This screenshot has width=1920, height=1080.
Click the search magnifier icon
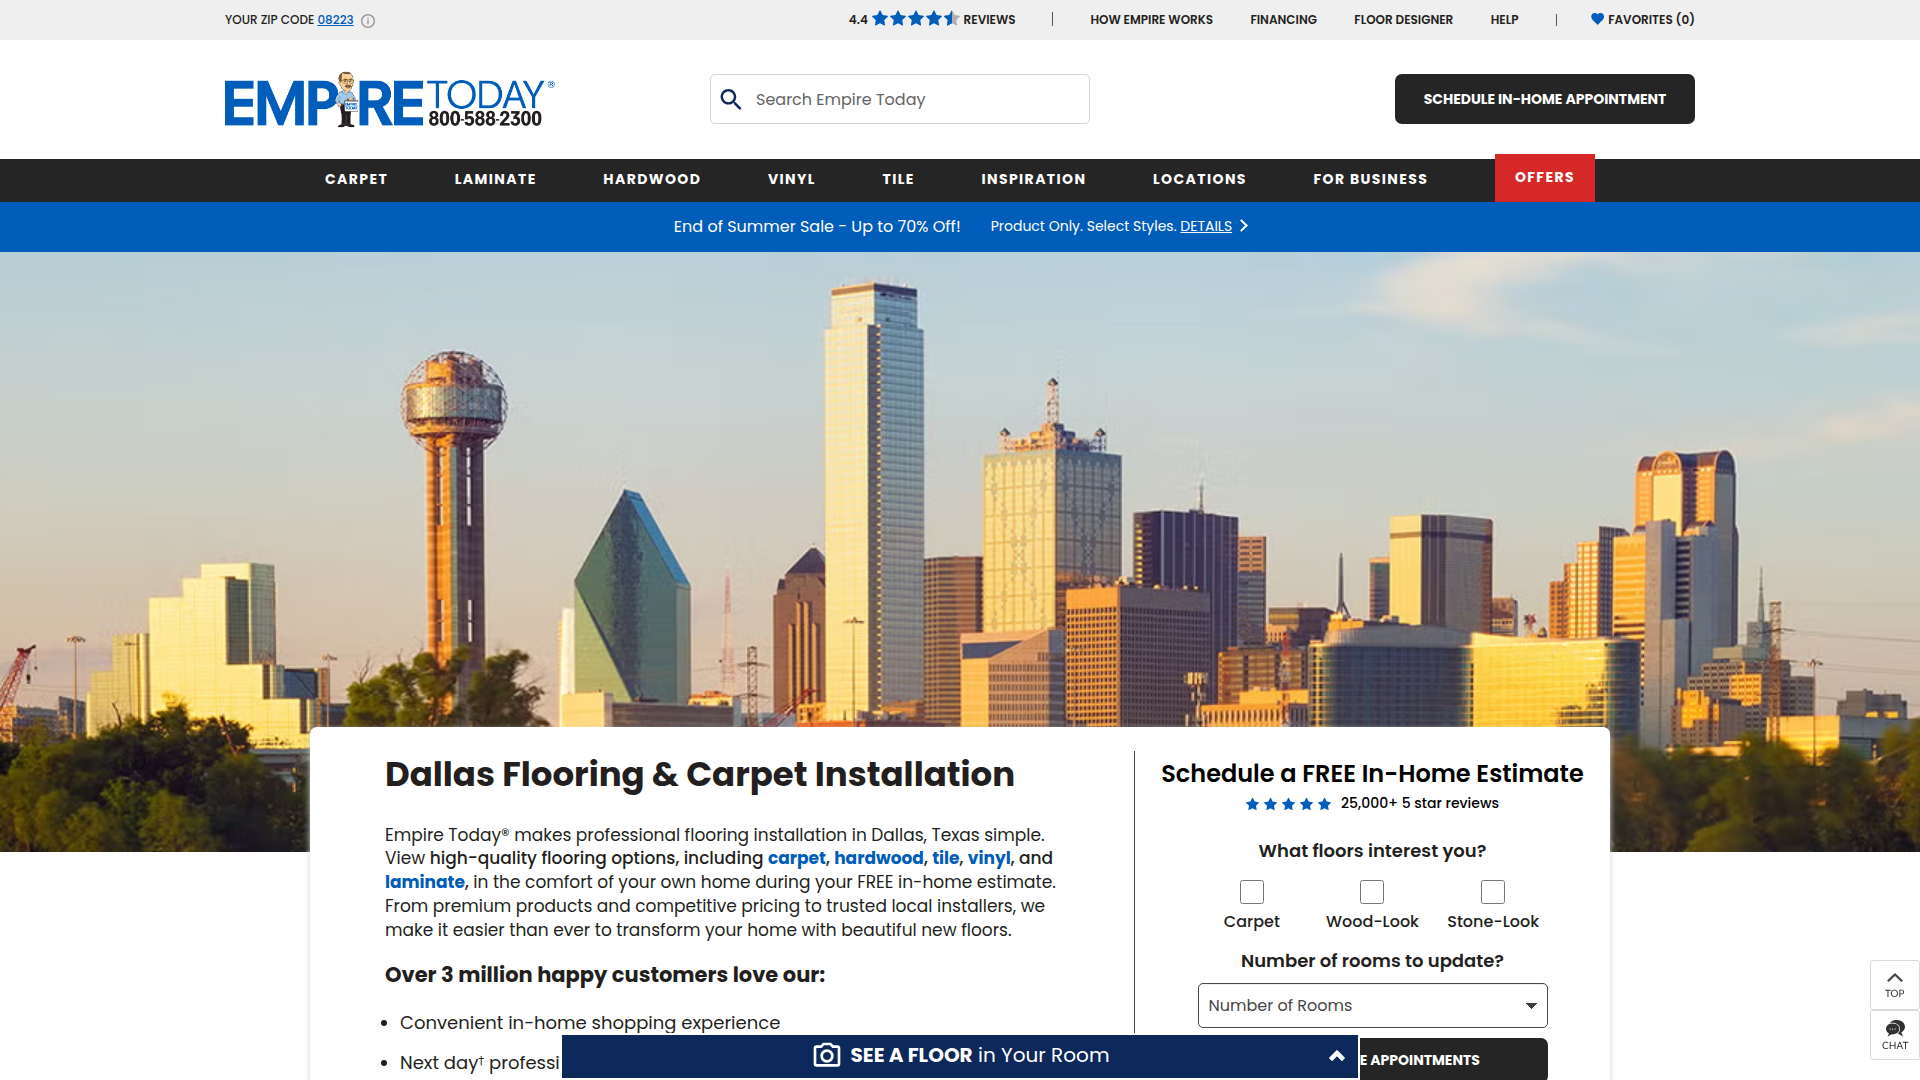coord(731,99)
